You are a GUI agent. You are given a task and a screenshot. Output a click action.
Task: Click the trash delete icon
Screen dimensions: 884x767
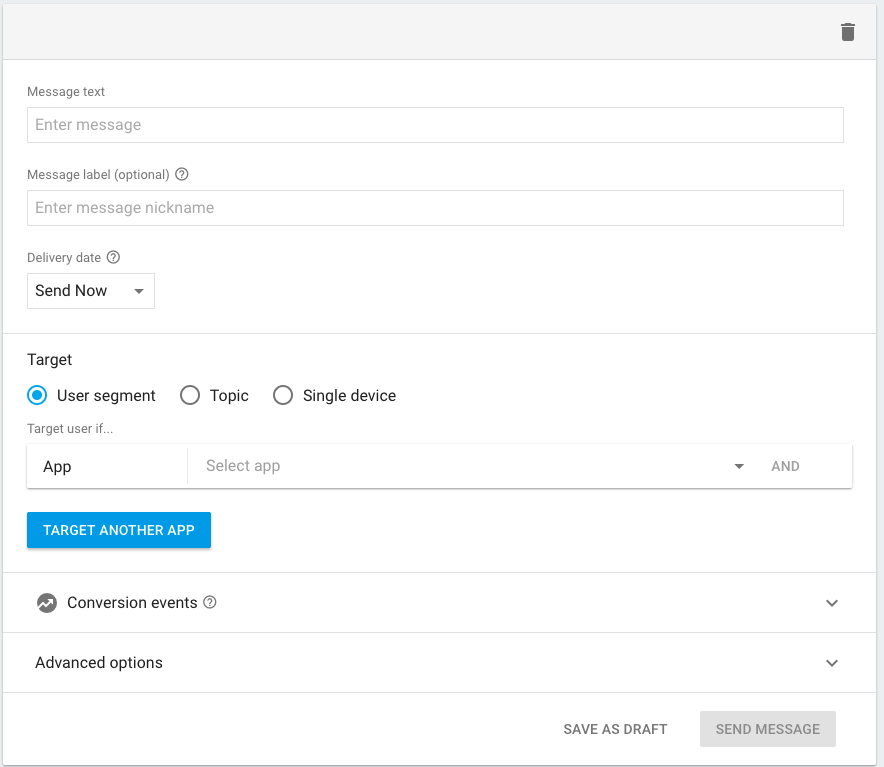[847, 32]
